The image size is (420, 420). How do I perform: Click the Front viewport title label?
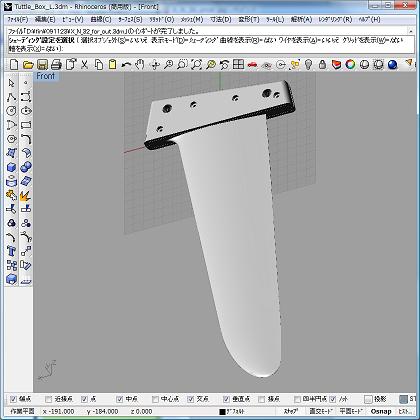tap(46, 76)
